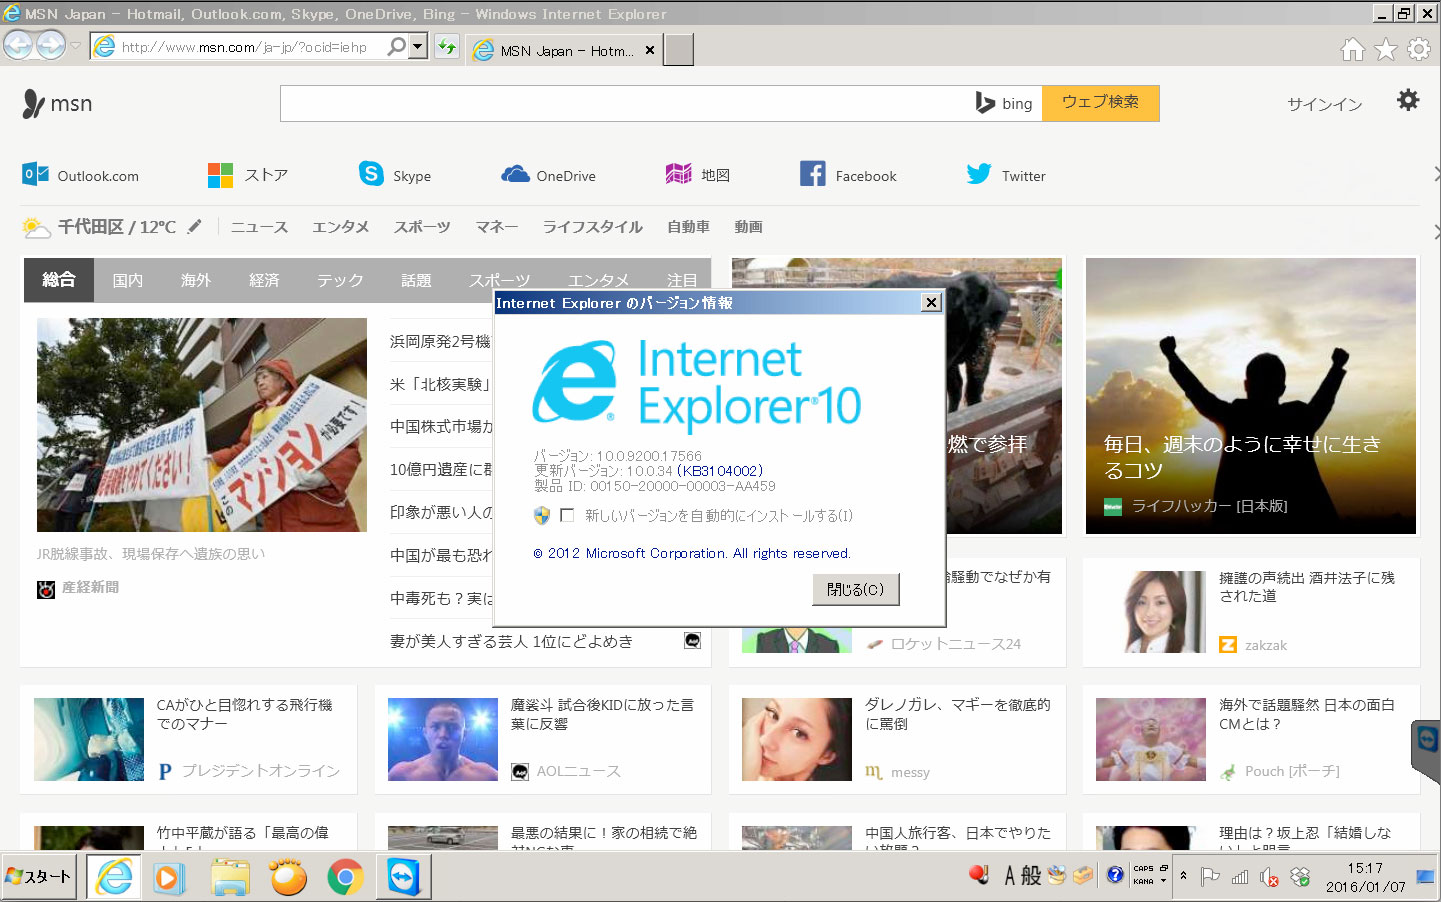Open the protest photo news thumbnail
1441x902 pixels.
click(x=201, y=424)
